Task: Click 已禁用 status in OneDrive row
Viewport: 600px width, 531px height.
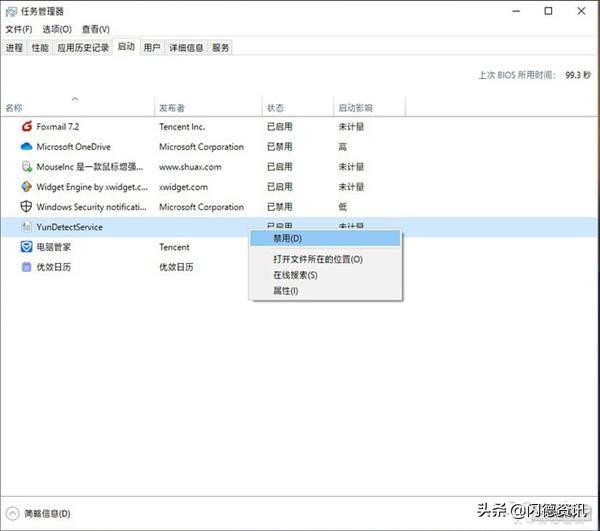Action: [279, 147]
